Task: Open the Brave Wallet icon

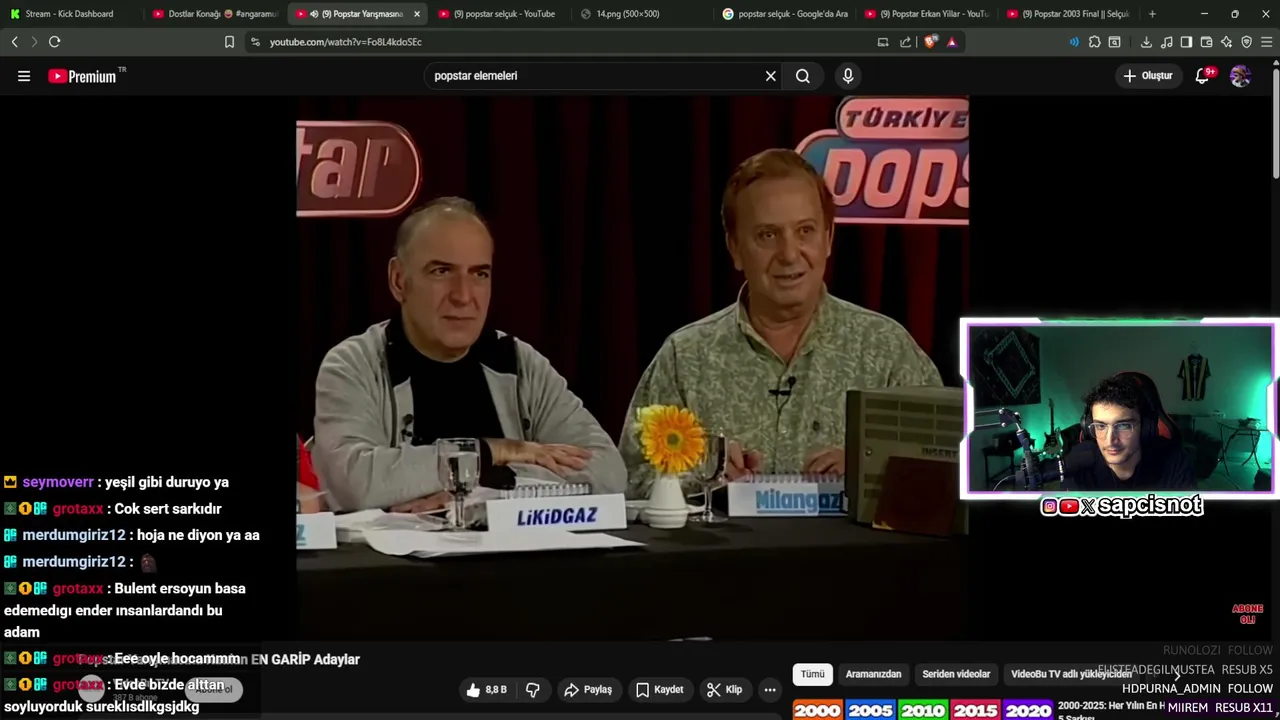Action: (1206, 42)
